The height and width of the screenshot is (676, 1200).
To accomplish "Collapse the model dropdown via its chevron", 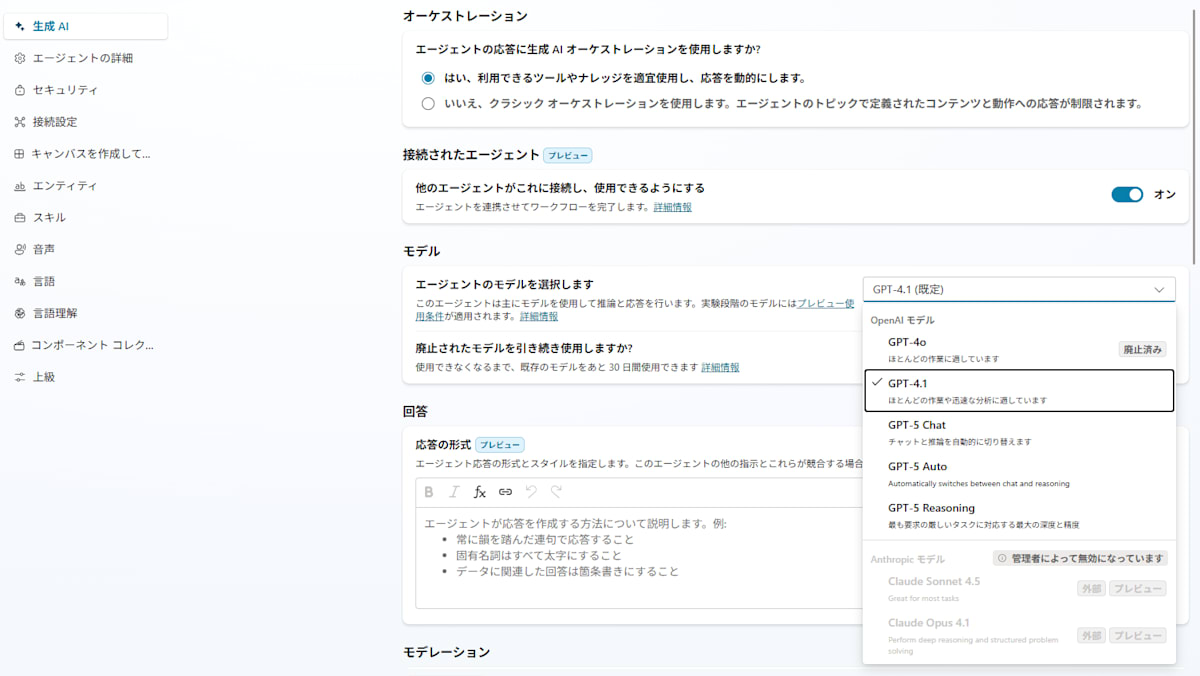I will click(1159, 290).
